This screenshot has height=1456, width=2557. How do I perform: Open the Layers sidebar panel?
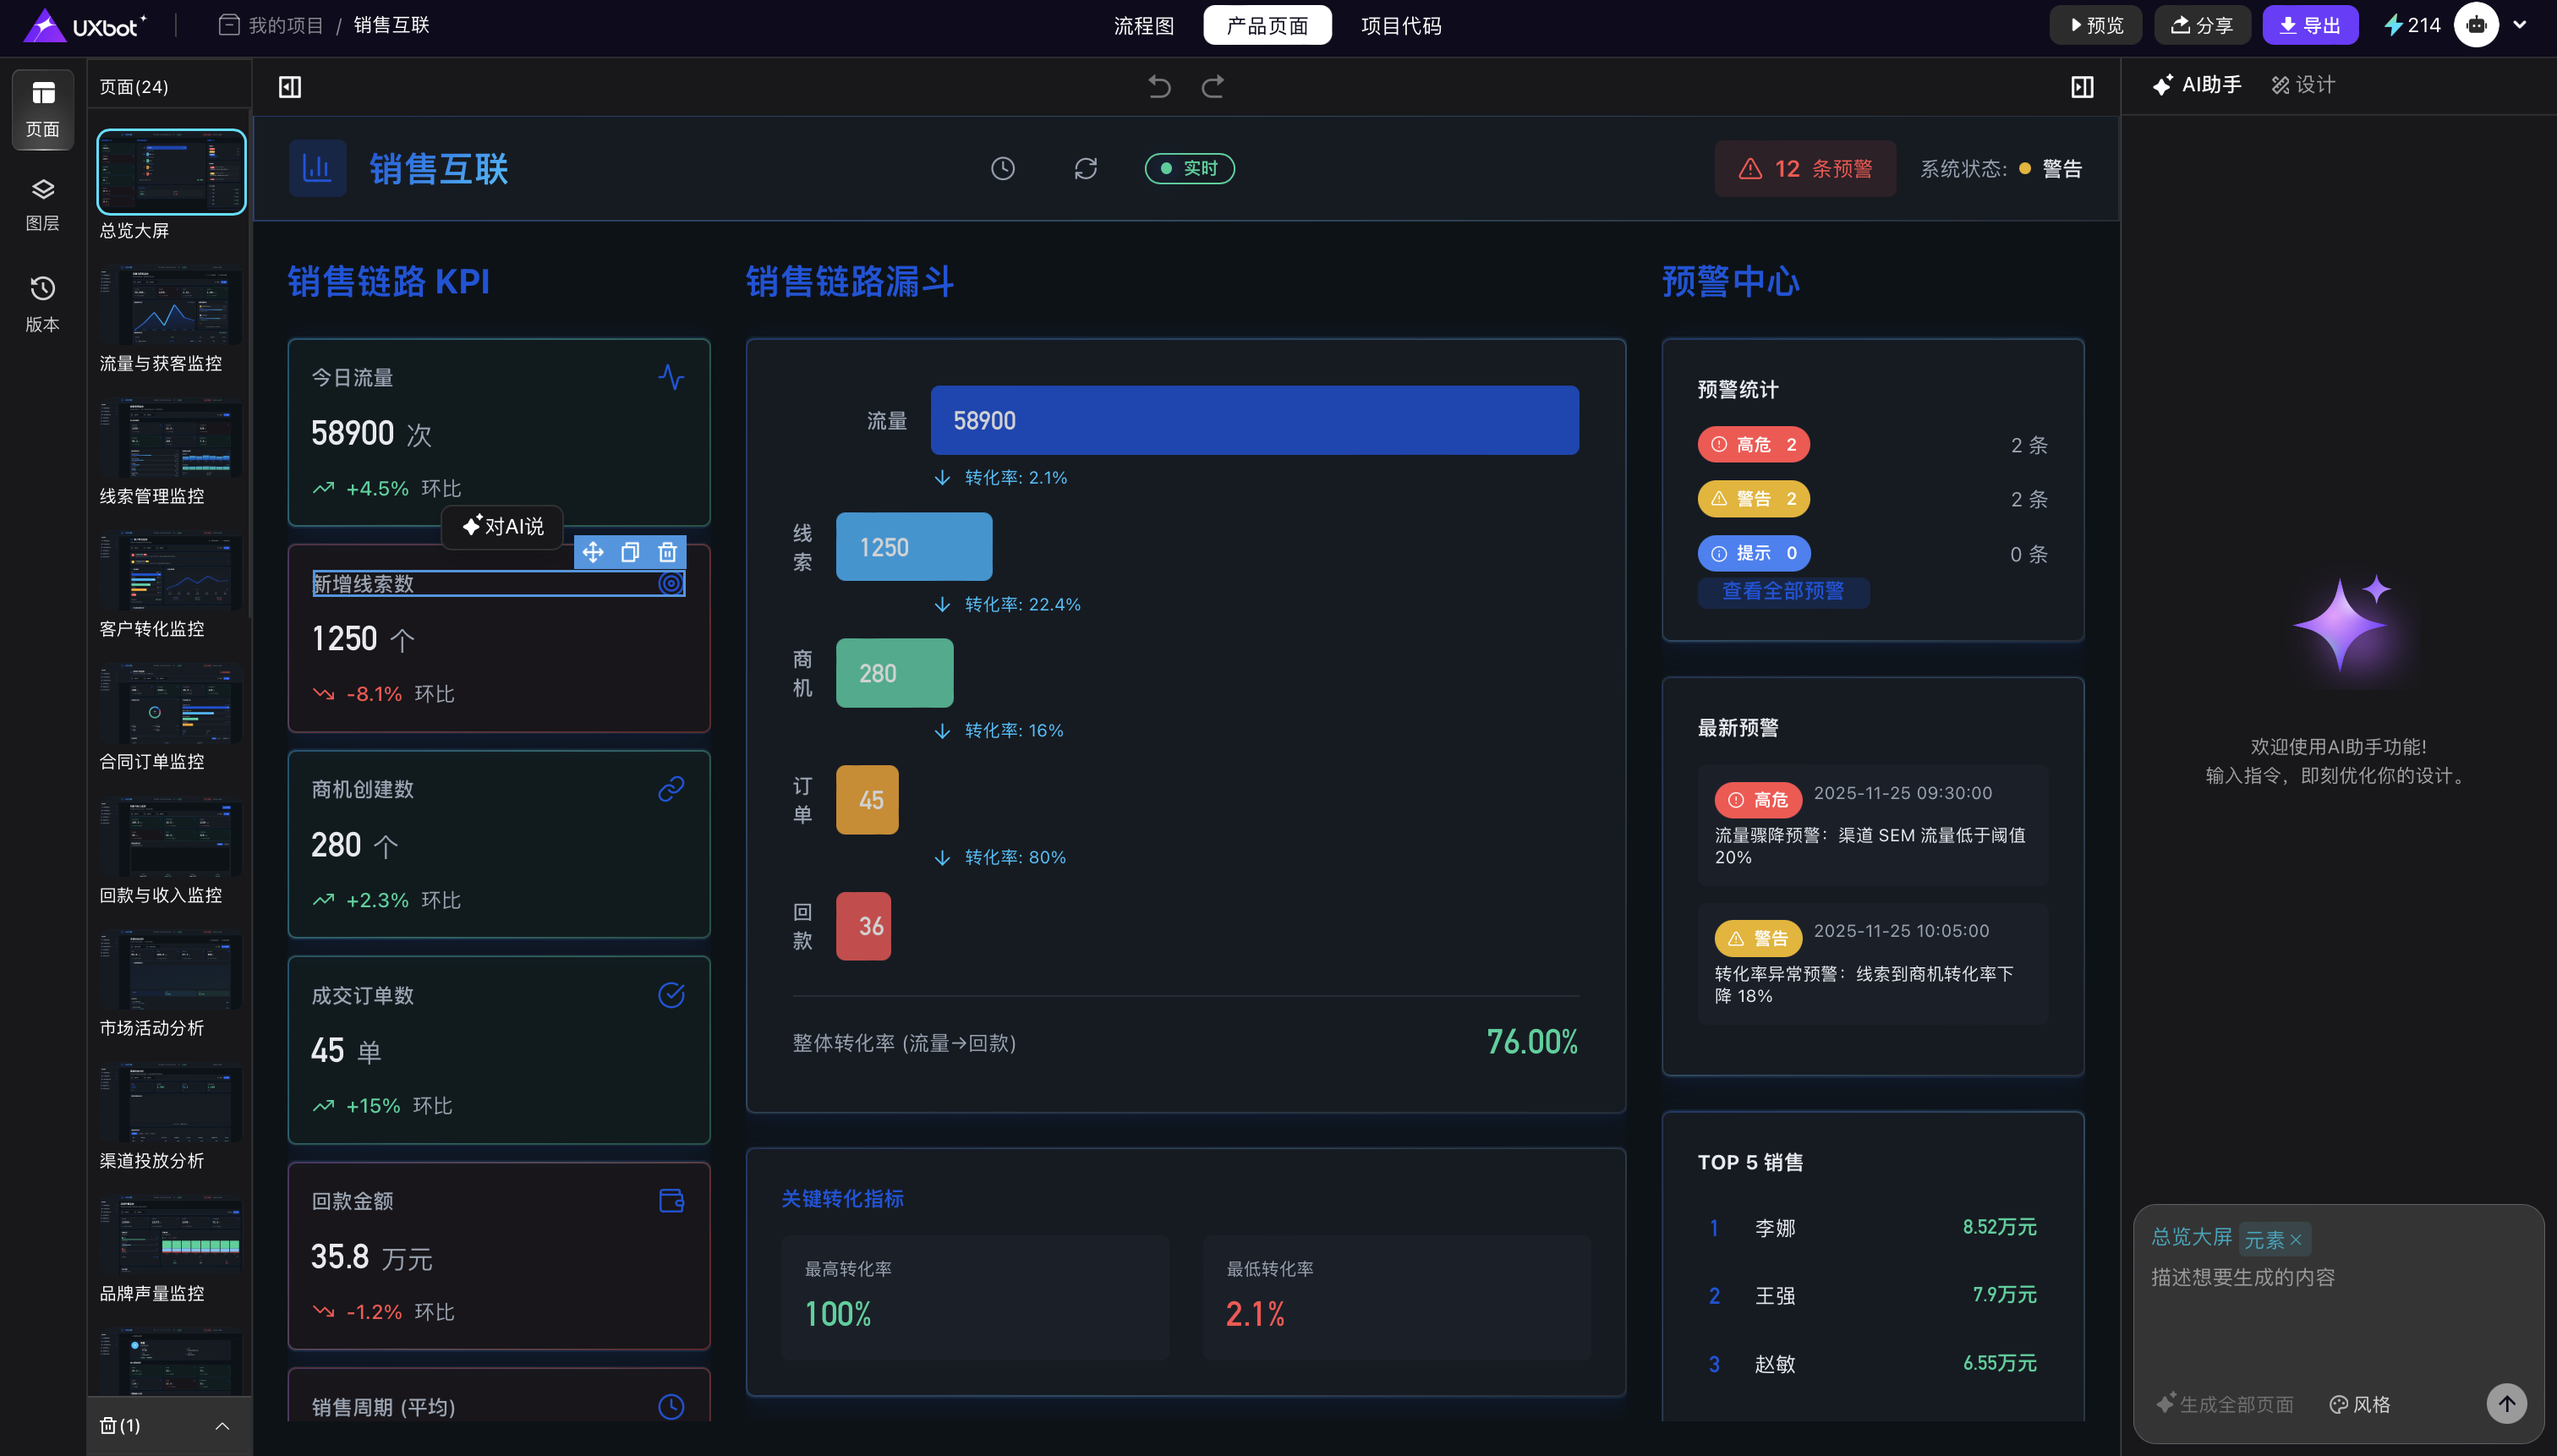tap(42, 204)
